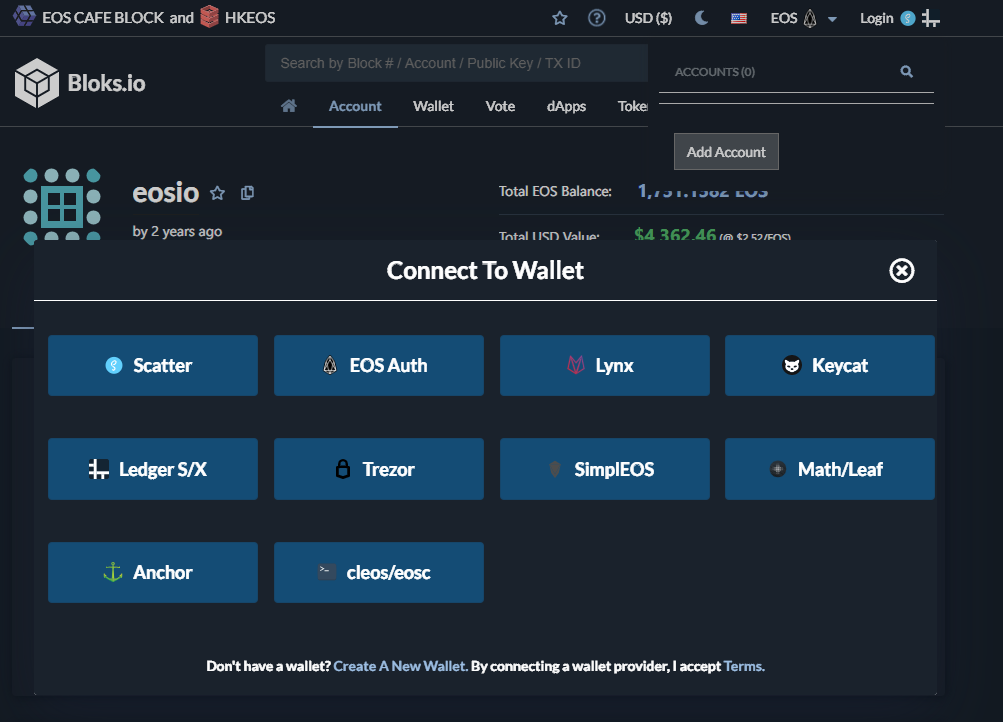Choose EOS Auth wallet option
The image size is (1003, 722).
point(379,365)
